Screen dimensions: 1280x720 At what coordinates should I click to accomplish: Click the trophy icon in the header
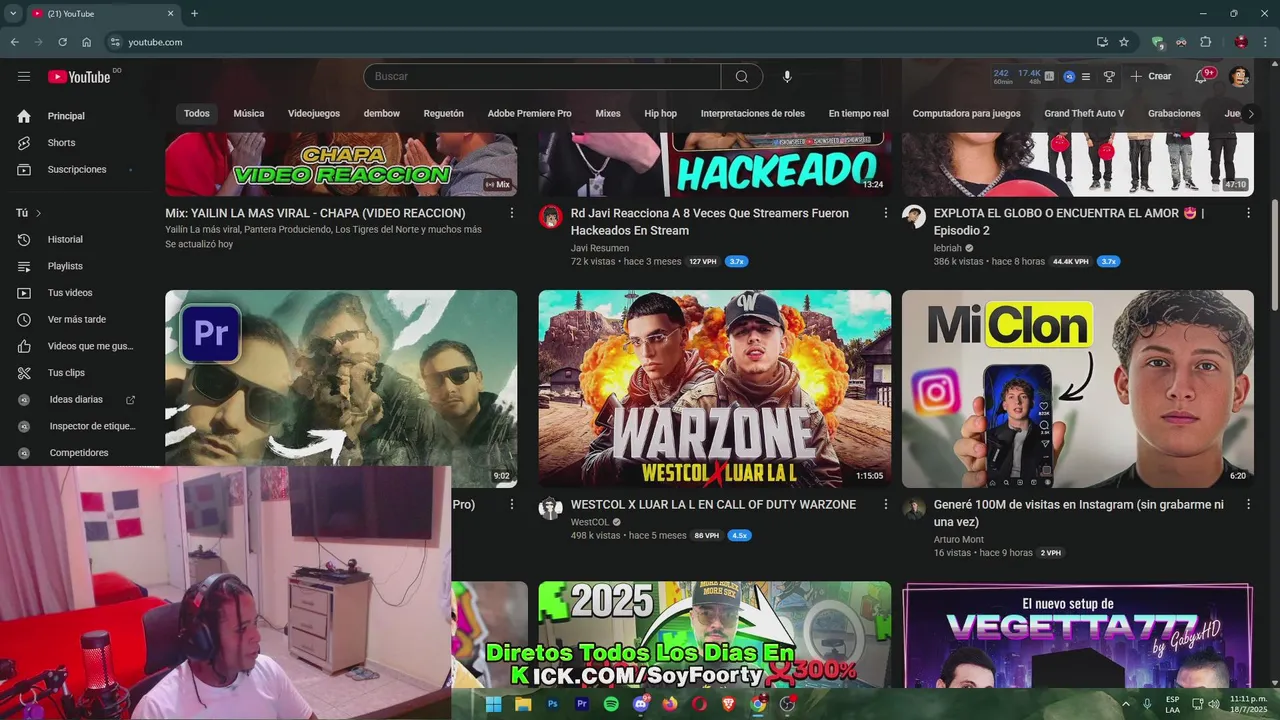coord(1109,76)
